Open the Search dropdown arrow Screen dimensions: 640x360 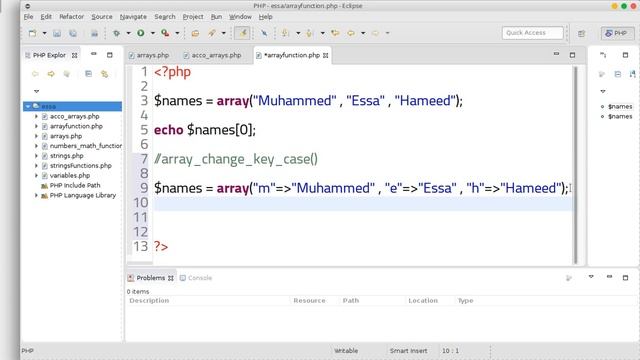tap(224, 33)
